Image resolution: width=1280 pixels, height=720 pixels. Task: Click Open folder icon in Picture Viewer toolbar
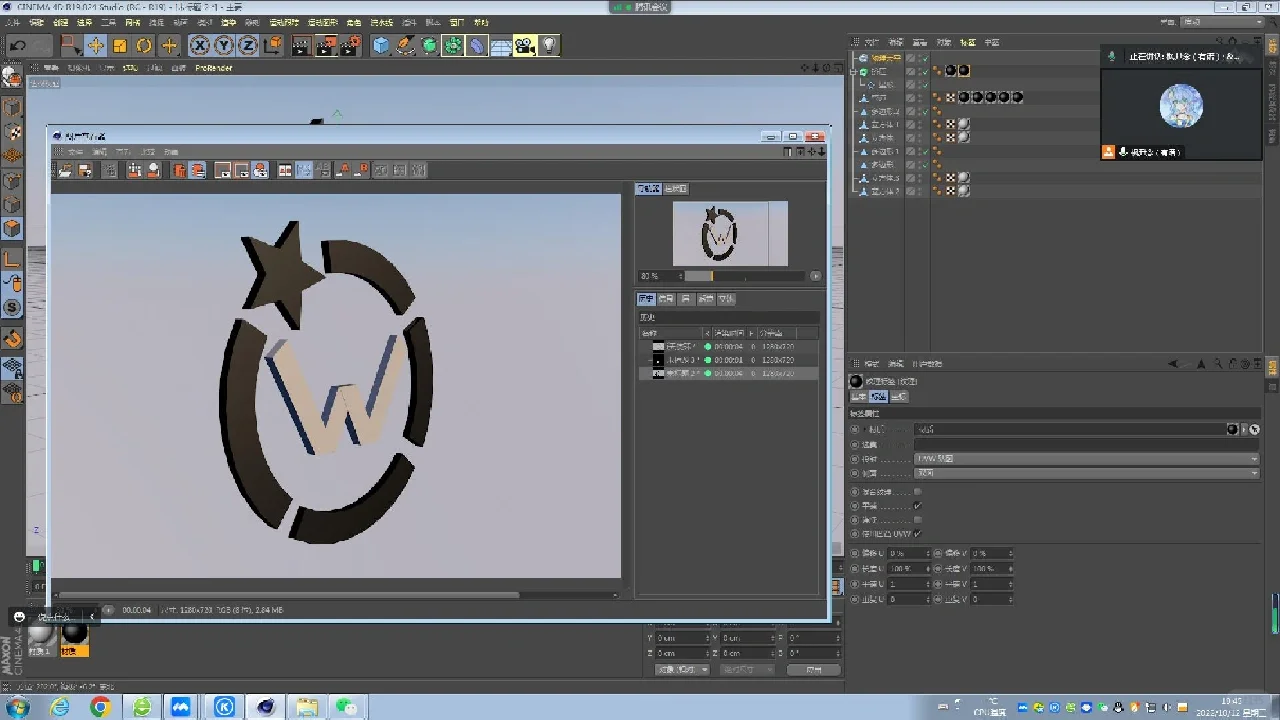tap(65, 171)
